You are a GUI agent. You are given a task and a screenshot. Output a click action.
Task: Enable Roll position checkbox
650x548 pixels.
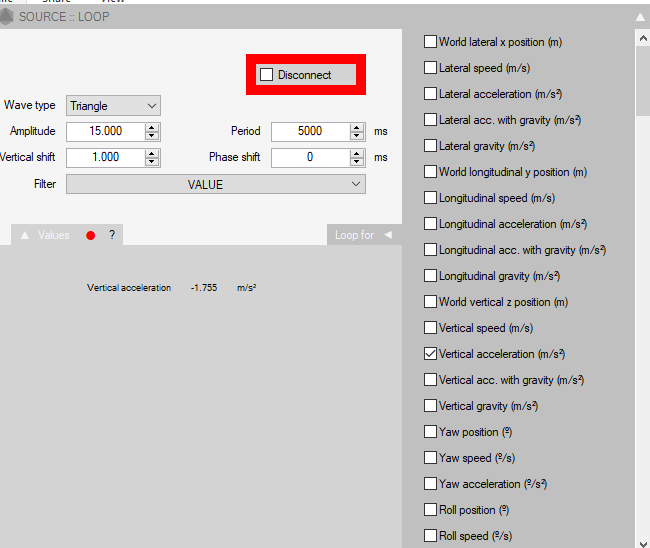tap(430, 509)
